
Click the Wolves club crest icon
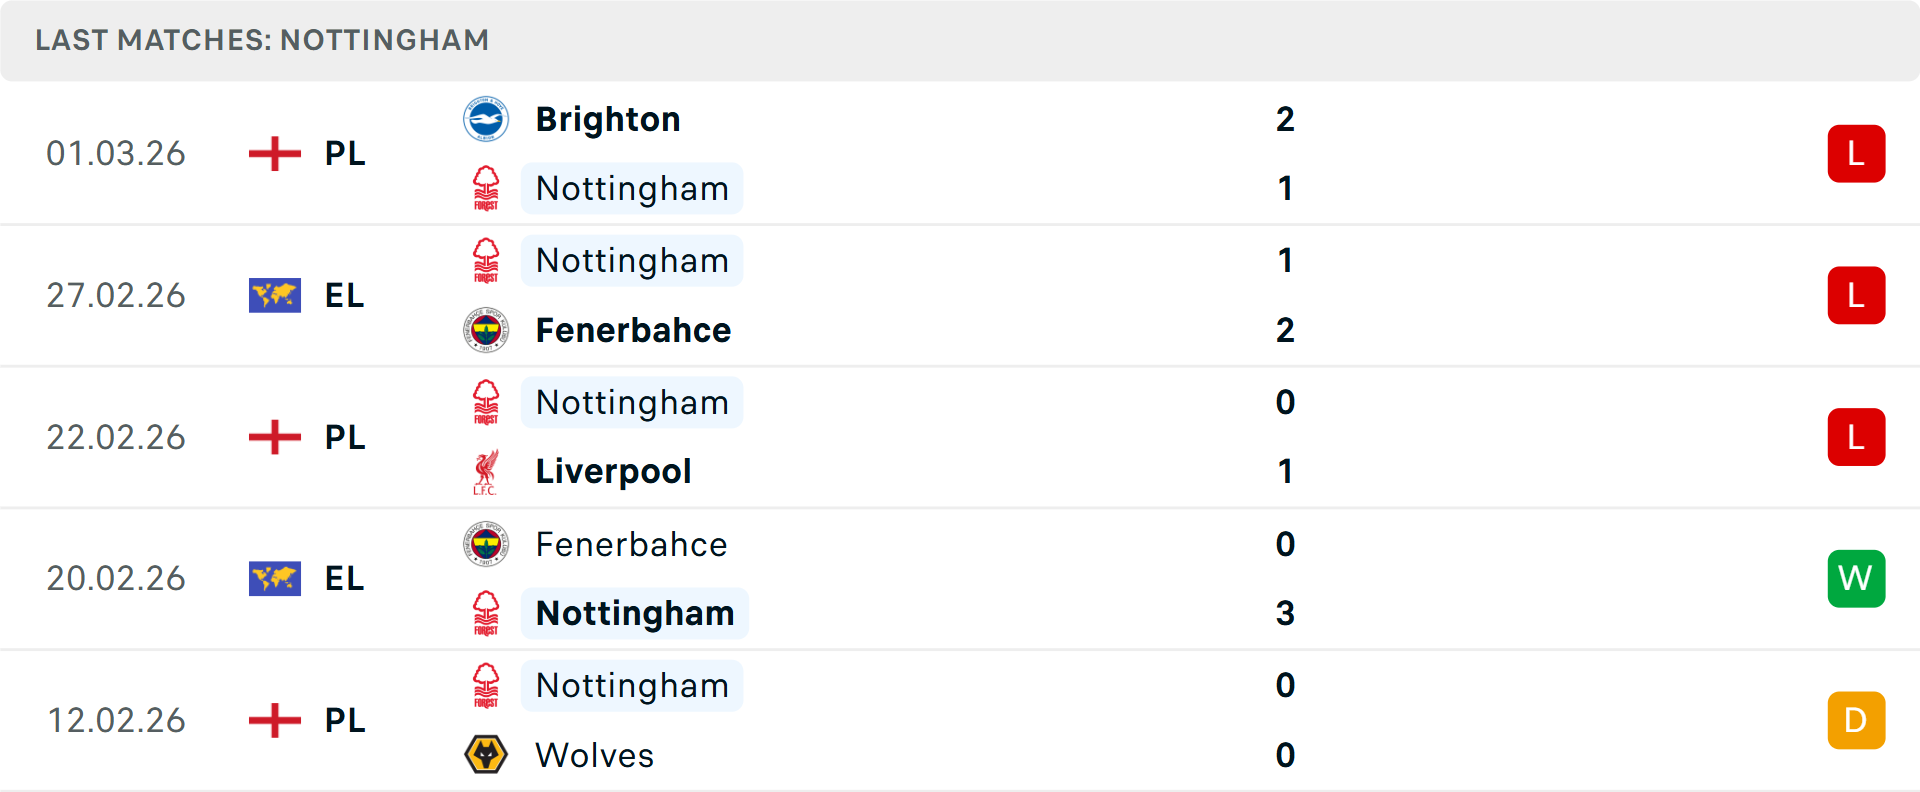coord(486,755)
